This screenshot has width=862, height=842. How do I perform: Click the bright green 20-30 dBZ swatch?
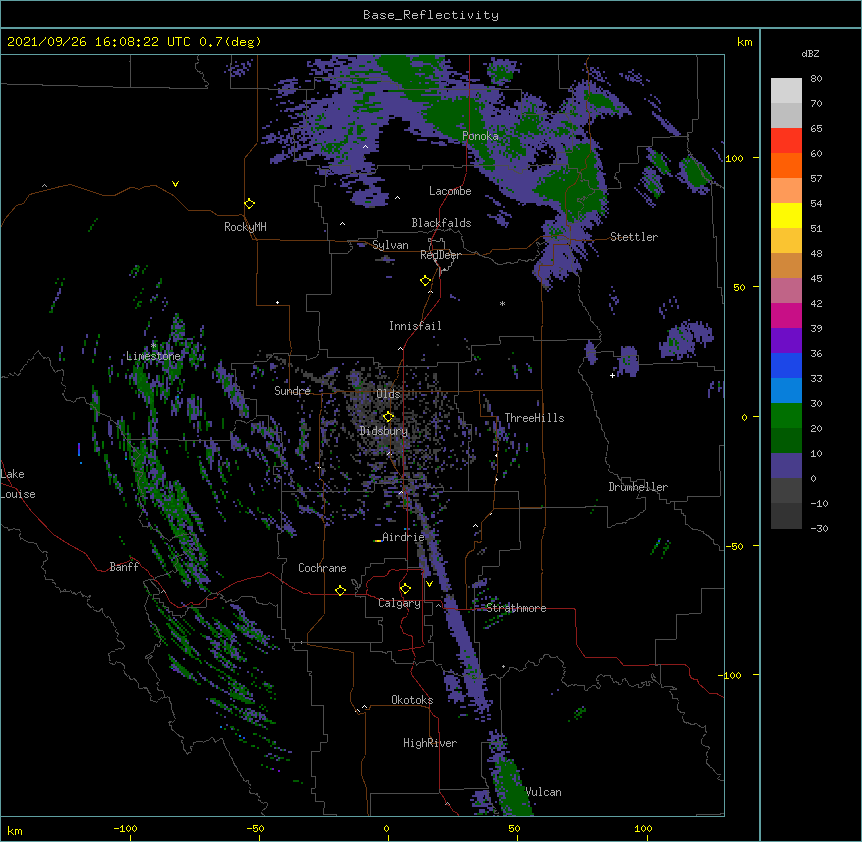[x=786, y=416]
